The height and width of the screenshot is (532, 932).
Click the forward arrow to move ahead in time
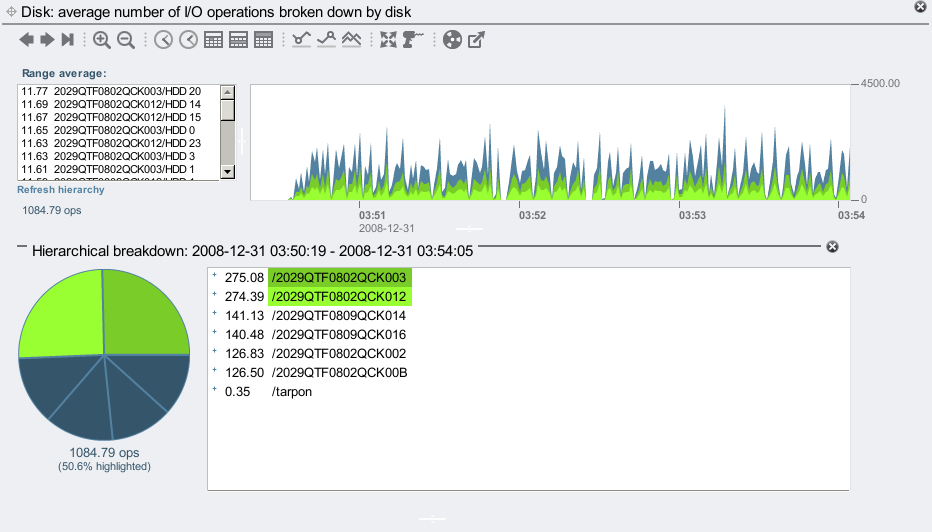pos(47,40)
